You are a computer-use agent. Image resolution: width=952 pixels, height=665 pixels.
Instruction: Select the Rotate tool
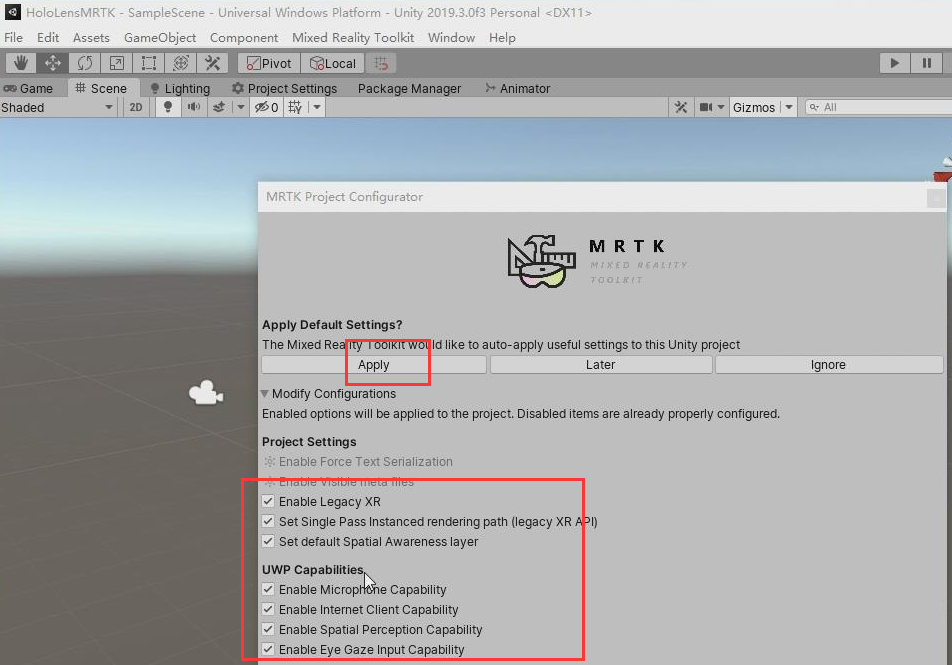tap(85, 63)
